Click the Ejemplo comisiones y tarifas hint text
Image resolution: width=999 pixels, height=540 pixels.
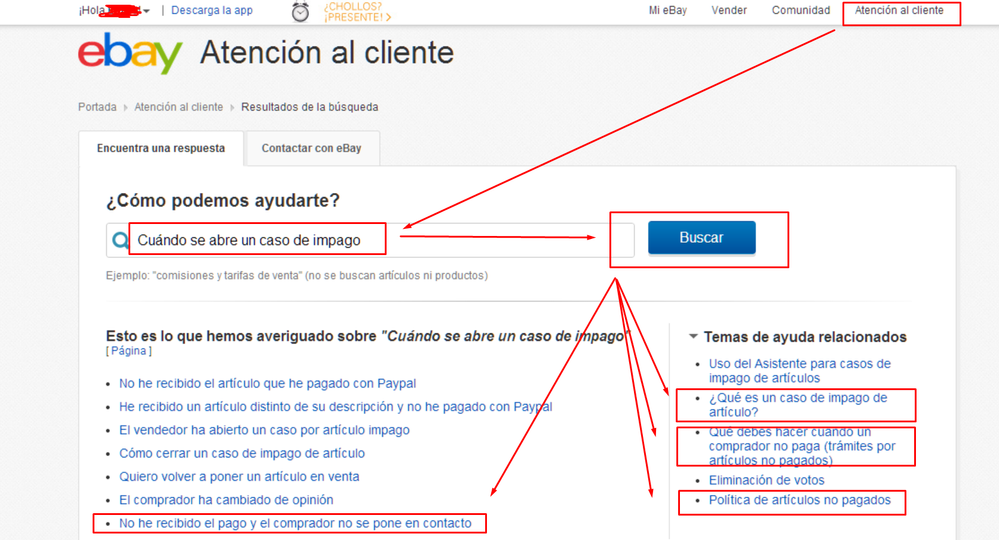point(297,276)
